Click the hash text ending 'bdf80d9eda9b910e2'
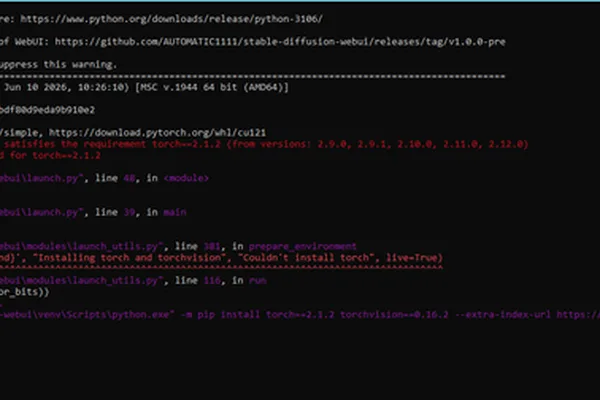Image resolution: width=600 pixels, height=400 pixels. pos(47,110)
